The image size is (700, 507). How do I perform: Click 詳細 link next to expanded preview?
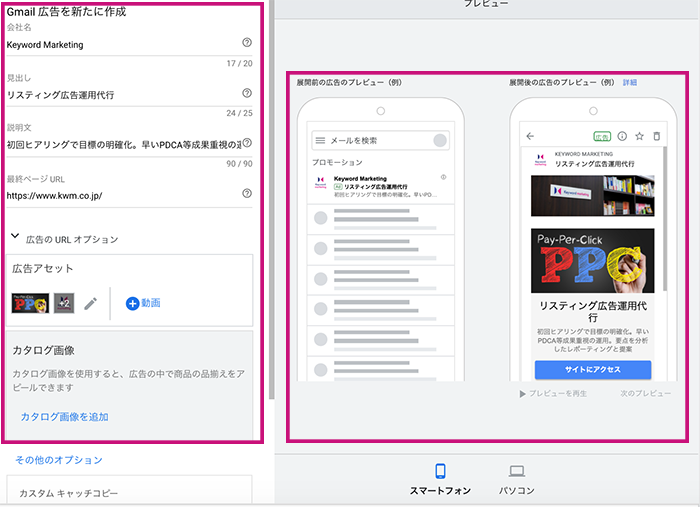(630, 83)
